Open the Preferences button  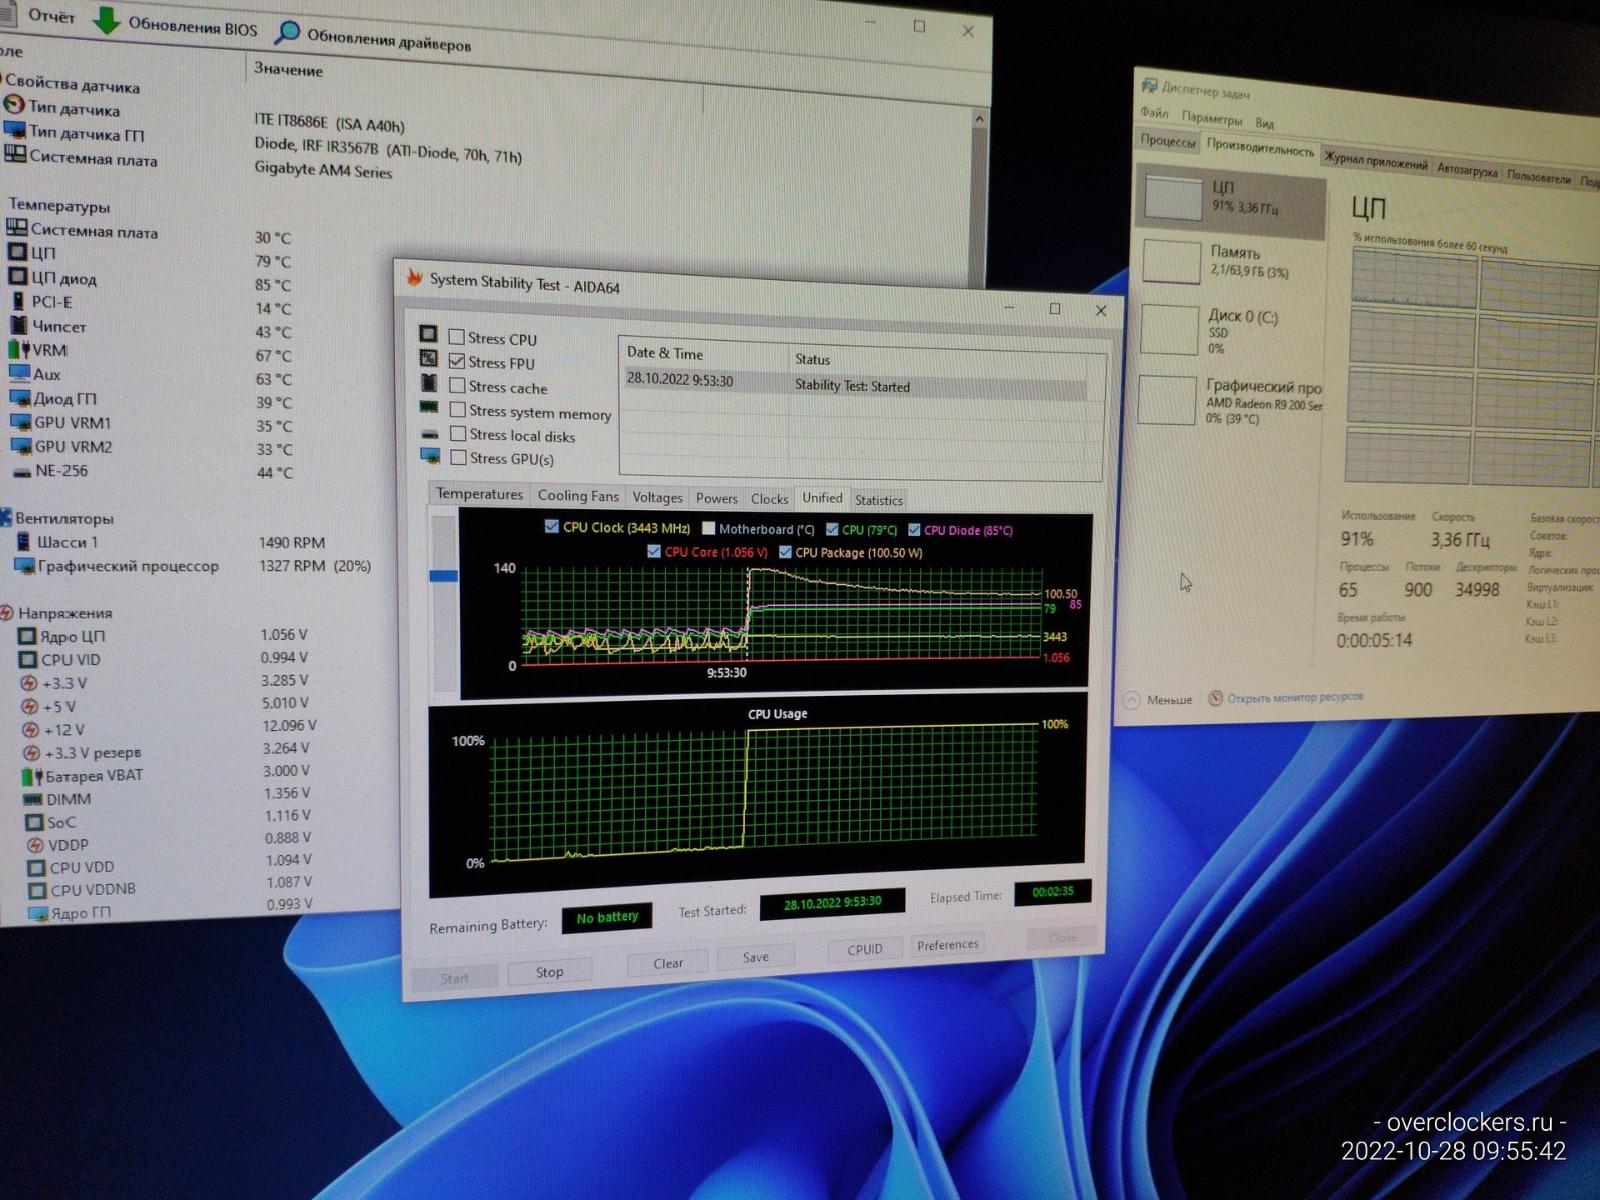point(948,944)
